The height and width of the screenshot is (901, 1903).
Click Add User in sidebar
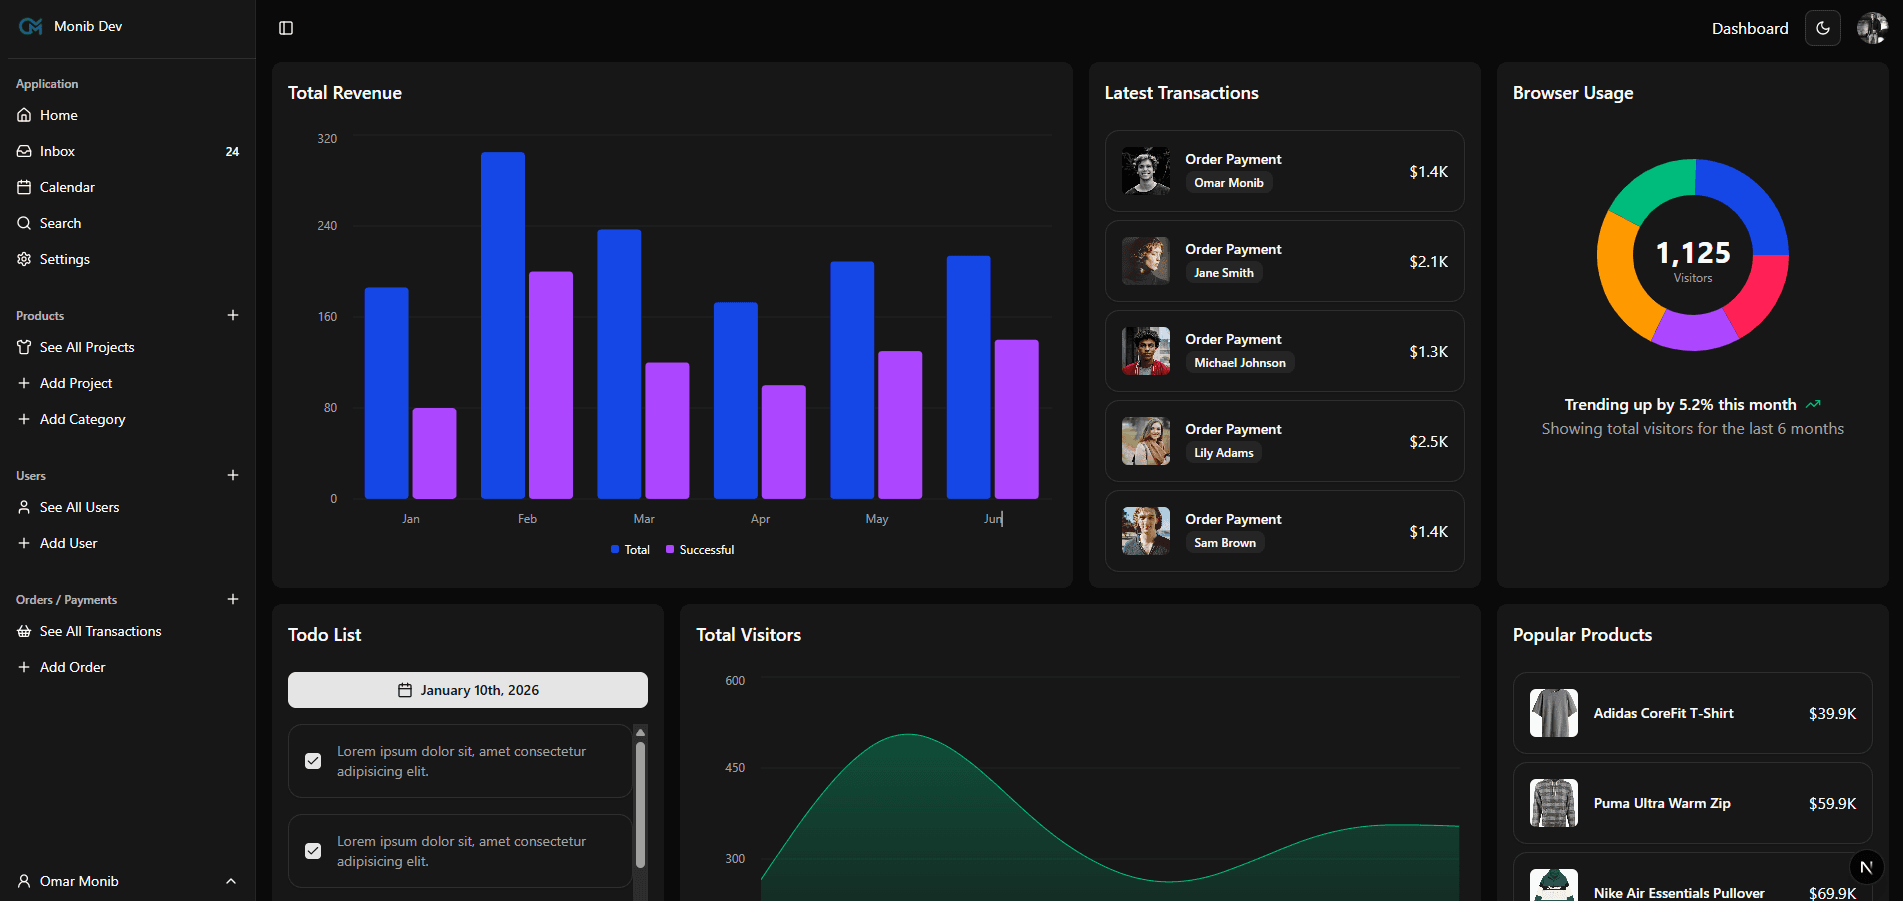pyautogui.click(x=128, y=543)
